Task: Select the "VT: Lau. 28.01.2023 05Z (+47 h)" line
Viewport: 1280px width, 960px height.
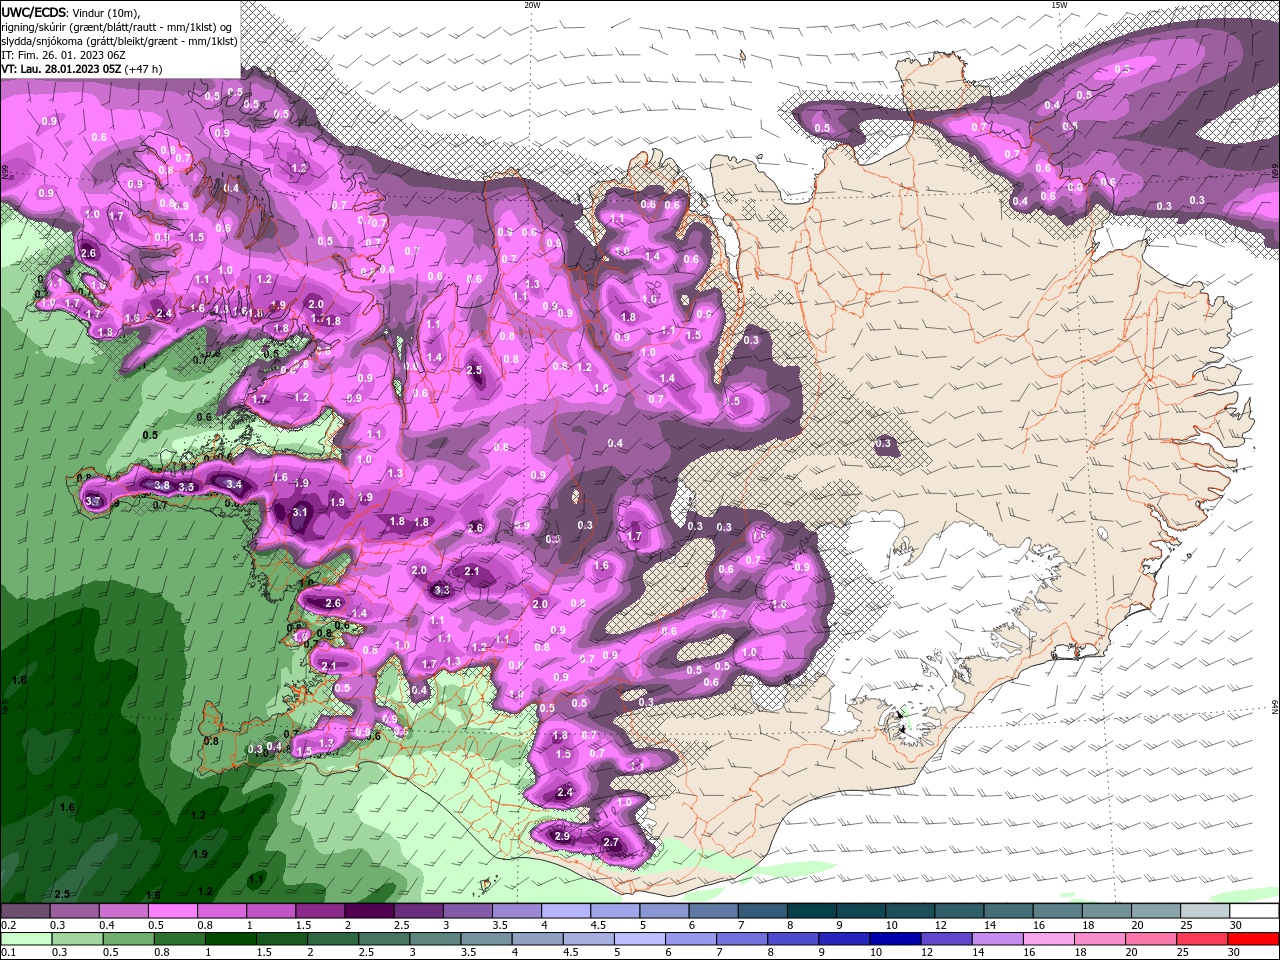Action: pos(84,69)
